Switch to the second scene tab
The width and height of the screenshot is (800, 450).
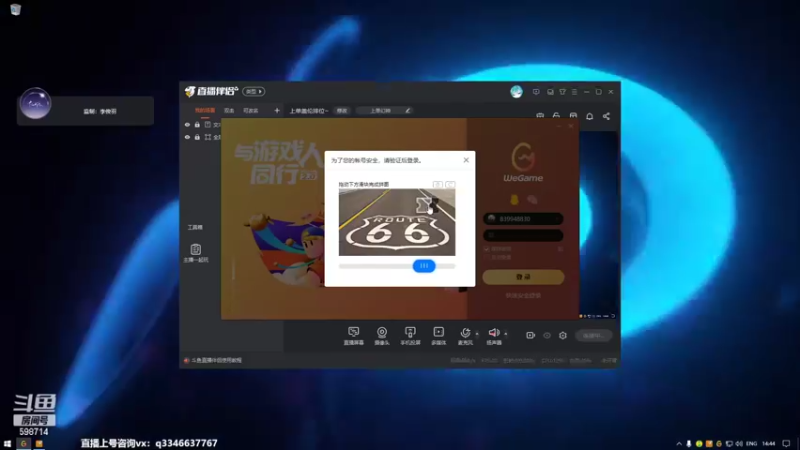229,111
